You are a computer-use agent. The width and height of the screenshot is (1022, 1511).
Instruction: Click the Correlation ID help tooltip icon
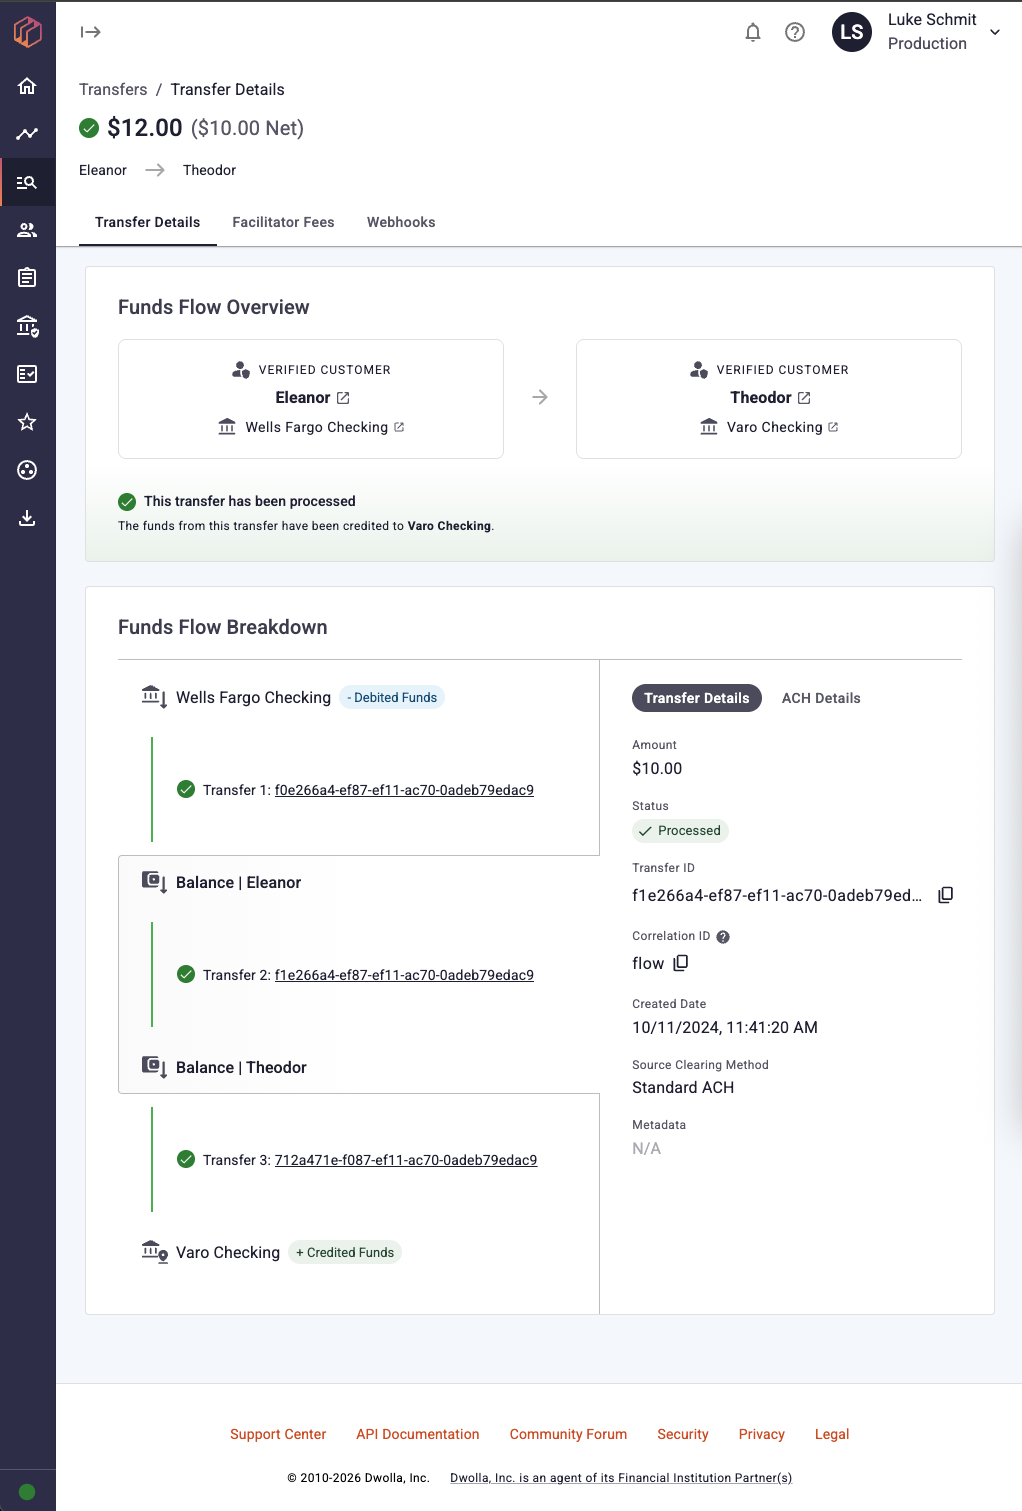pos(723,937)
